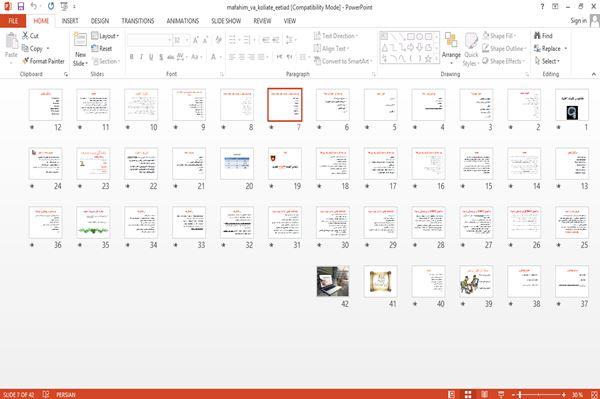Open the Arrange menu

point(451,48)
